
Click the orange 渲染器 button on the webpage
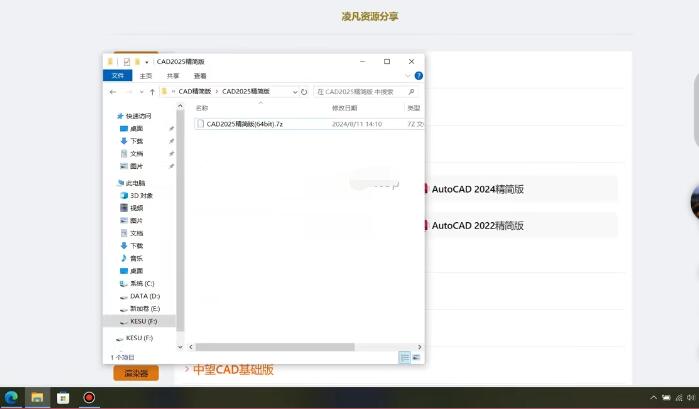pyautogui.click(x=136, y=373)
